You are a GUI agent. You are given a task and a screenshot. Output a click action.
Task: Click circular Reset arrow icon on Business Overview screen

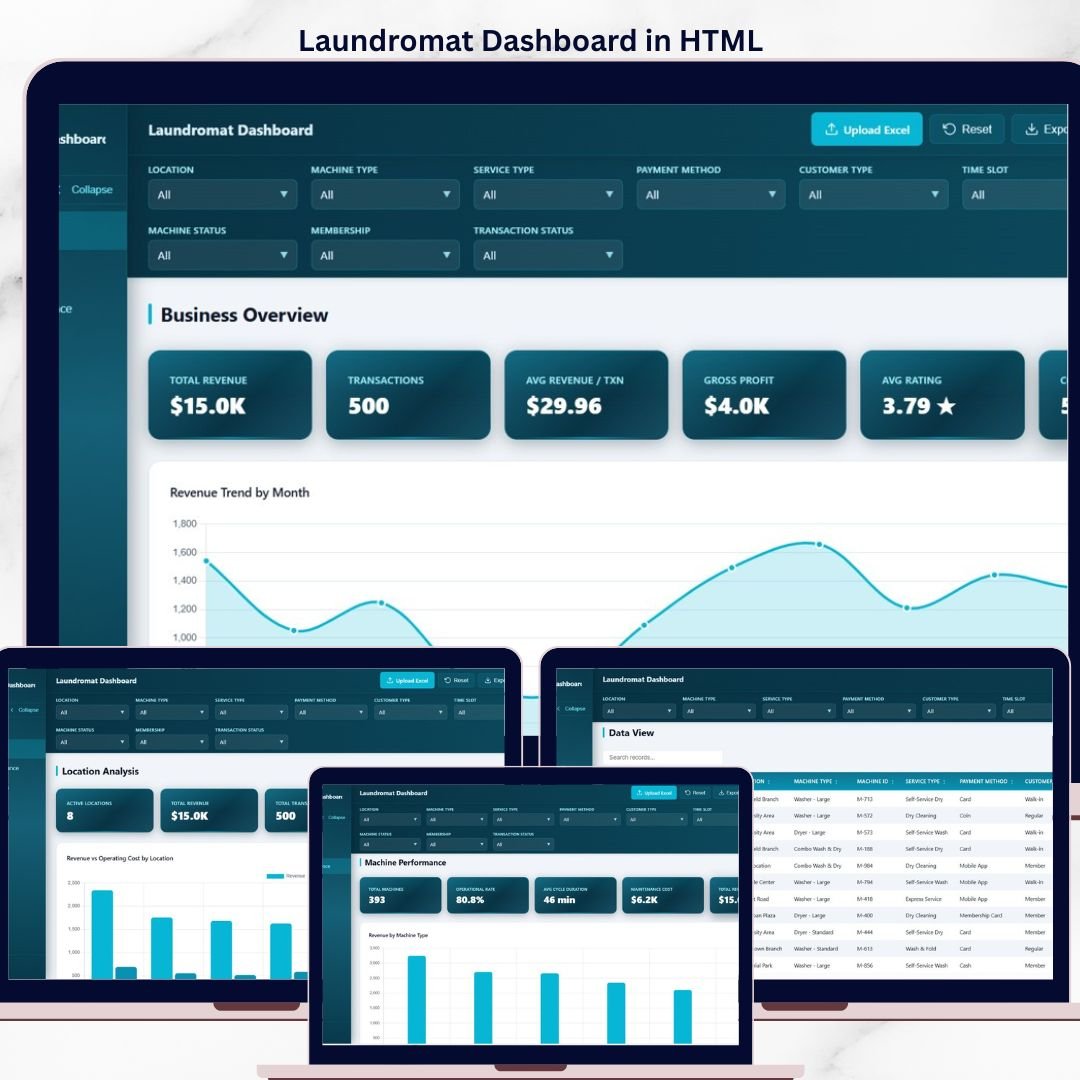point(949,129)
